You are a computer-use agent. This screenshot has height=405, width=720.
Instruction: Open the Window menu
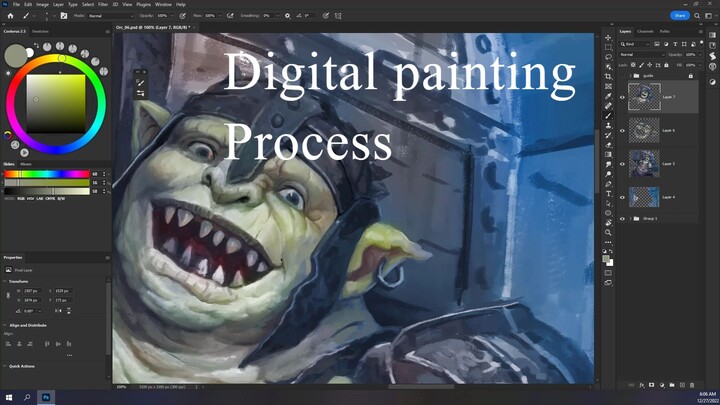(x=163, y=4)
